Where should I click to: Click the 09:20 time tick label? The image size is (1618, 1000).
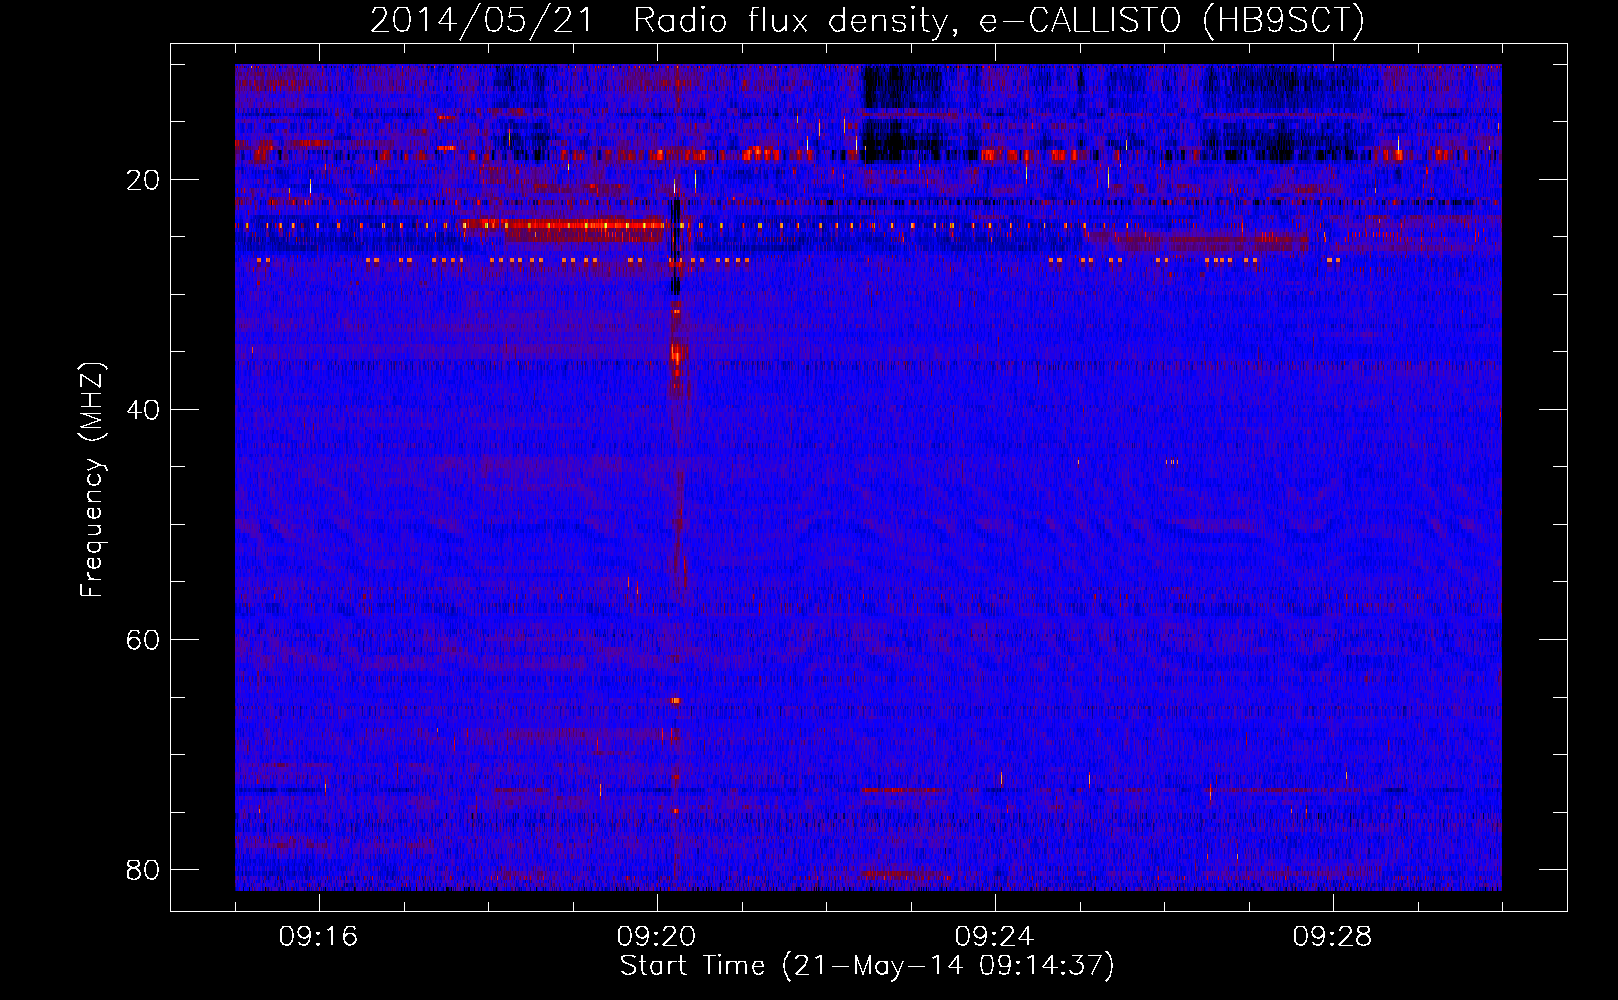click(x=657, y=937)
